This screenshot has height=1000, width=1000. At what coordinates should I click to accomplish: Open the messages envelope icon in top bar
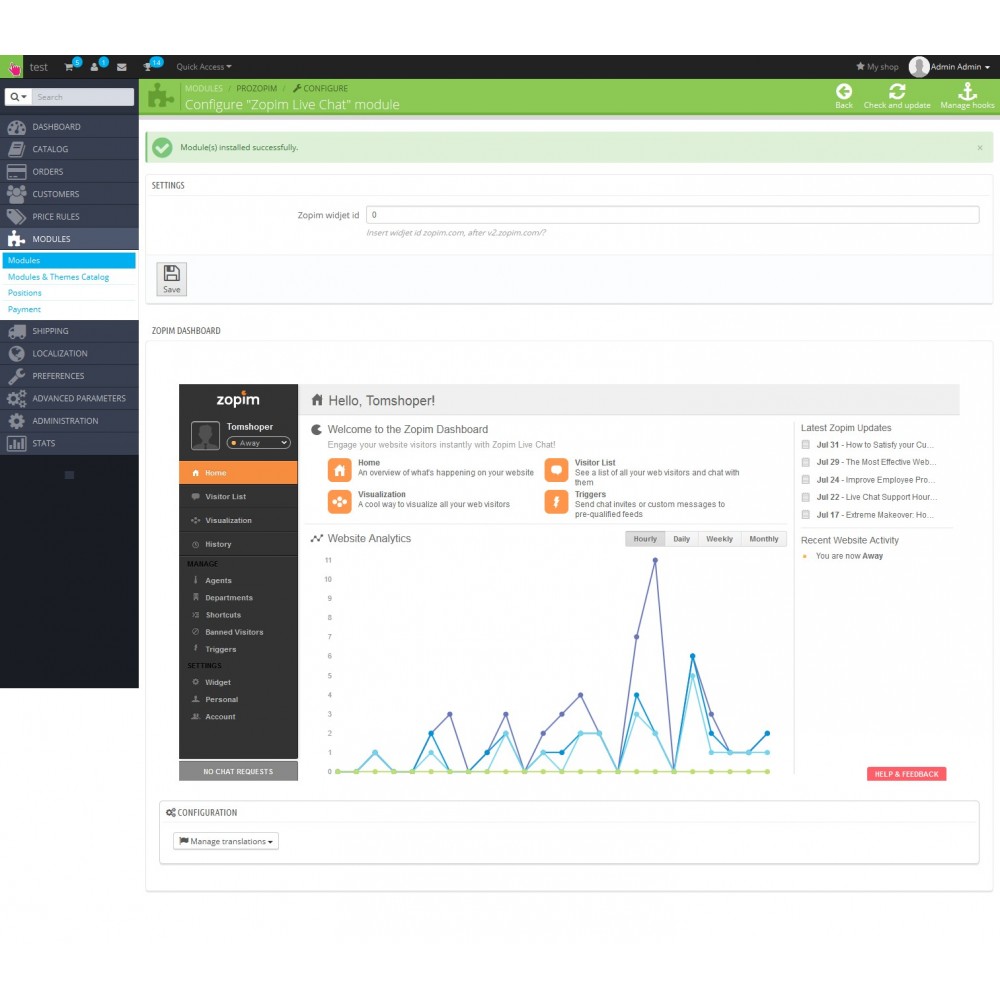click(x=122, y=67)
